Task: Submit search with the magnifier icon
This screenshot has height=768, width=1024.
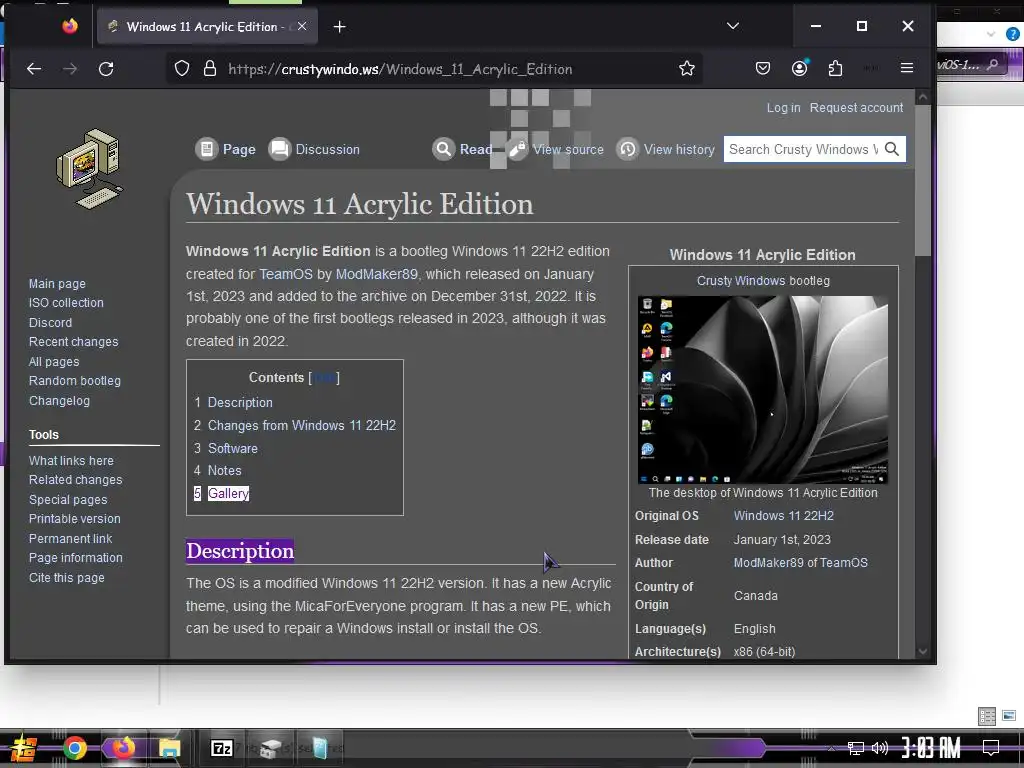Action: [892, 149]
